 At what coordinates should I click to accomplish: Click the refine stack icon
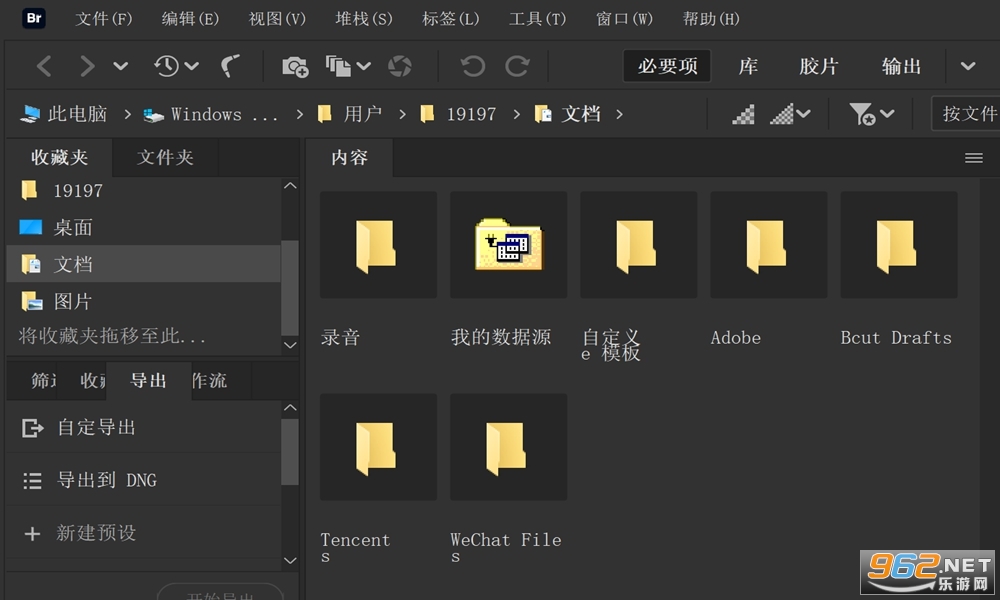pyautogui.click(x=338, y=66)
